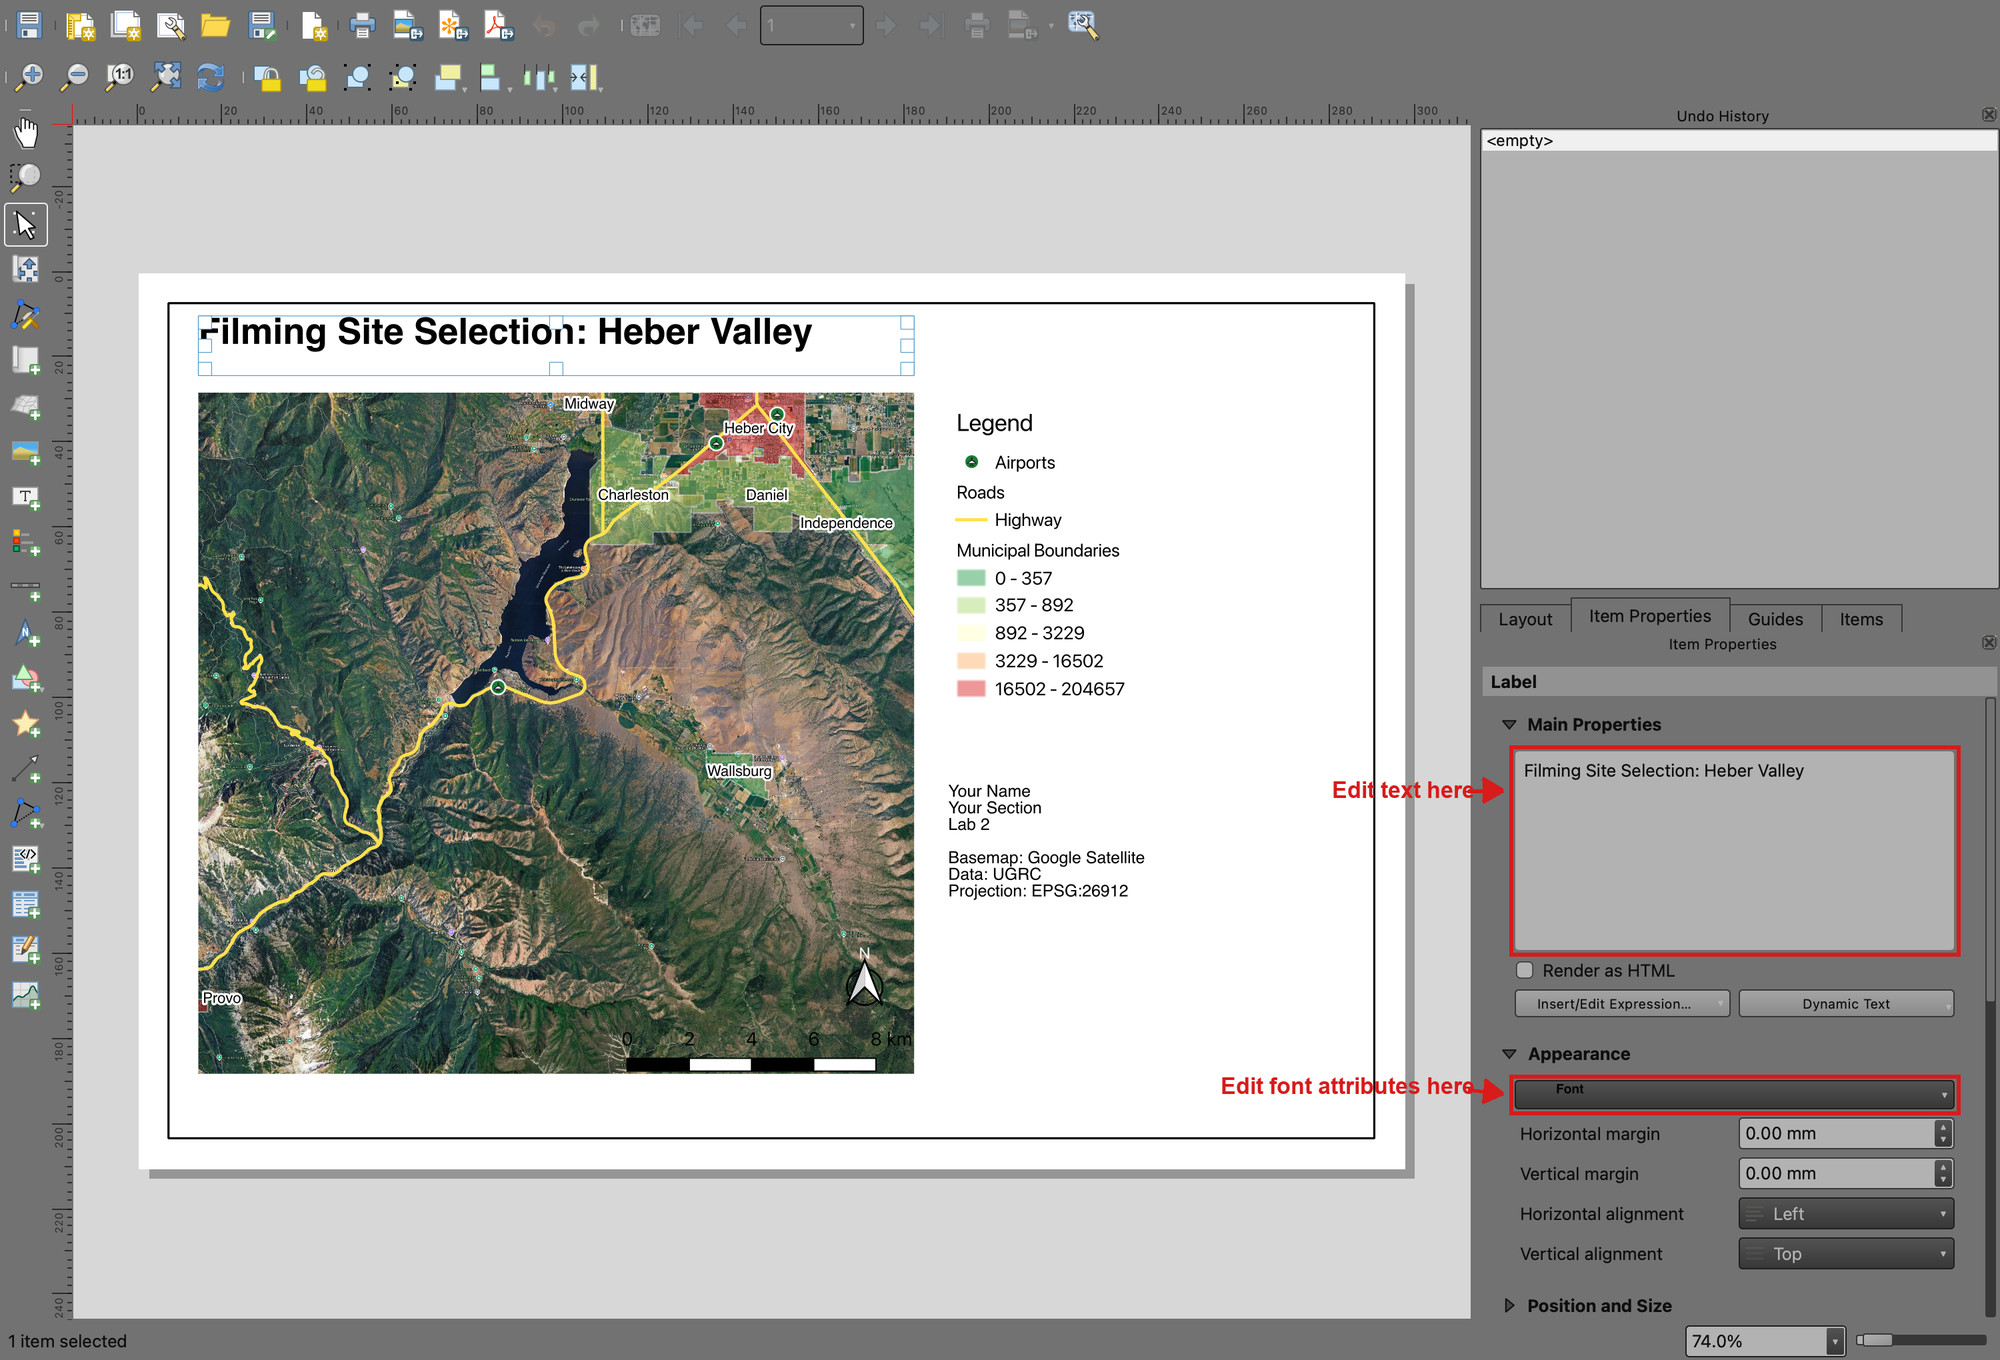Switch to the Items tab
Image resolution: width=2000 pixels, height=1360 pixels.
[1861, 619]
